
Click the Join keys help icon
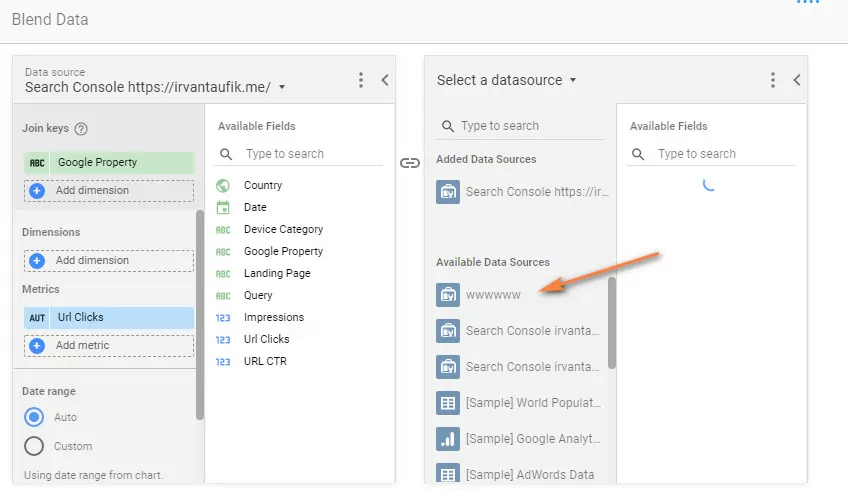(81, 129)
